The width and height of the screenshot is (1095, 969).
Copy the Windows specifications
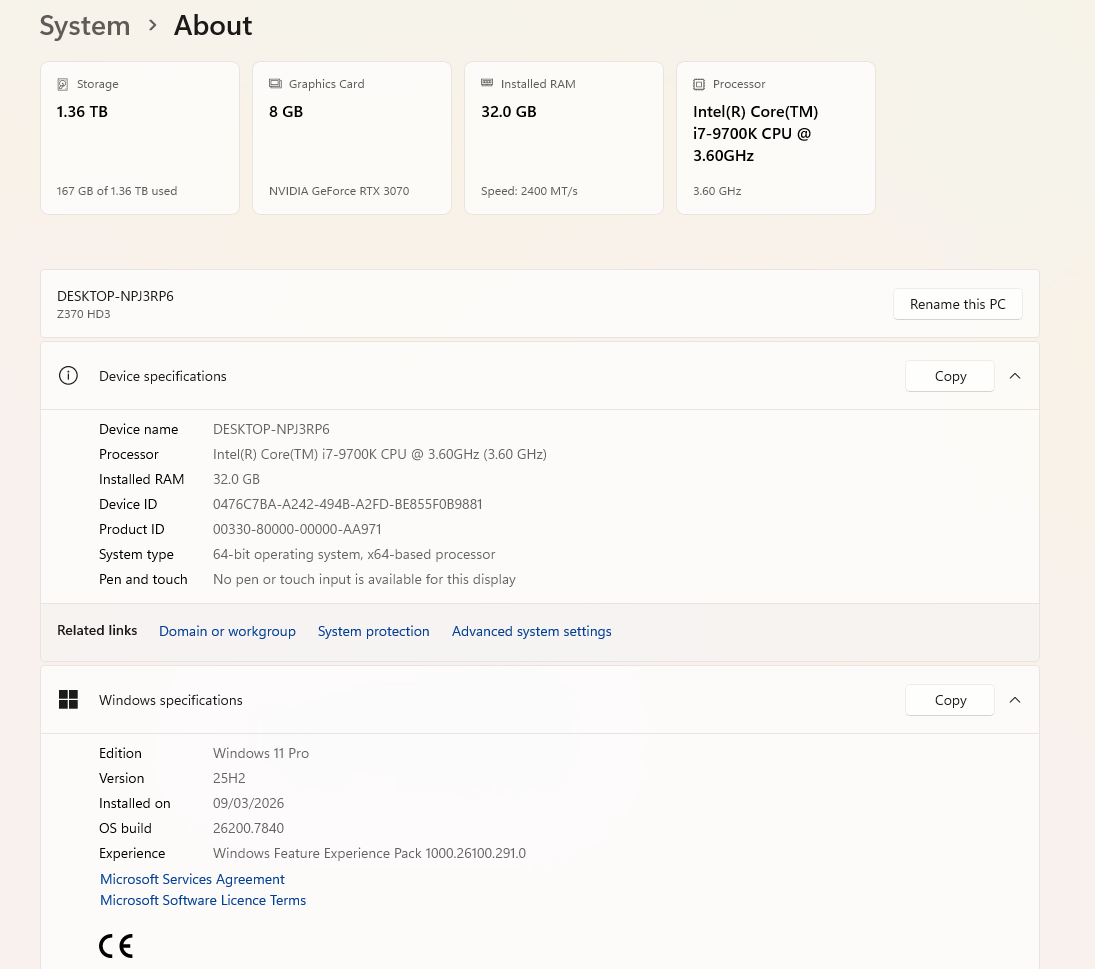[x=950, y=700]
